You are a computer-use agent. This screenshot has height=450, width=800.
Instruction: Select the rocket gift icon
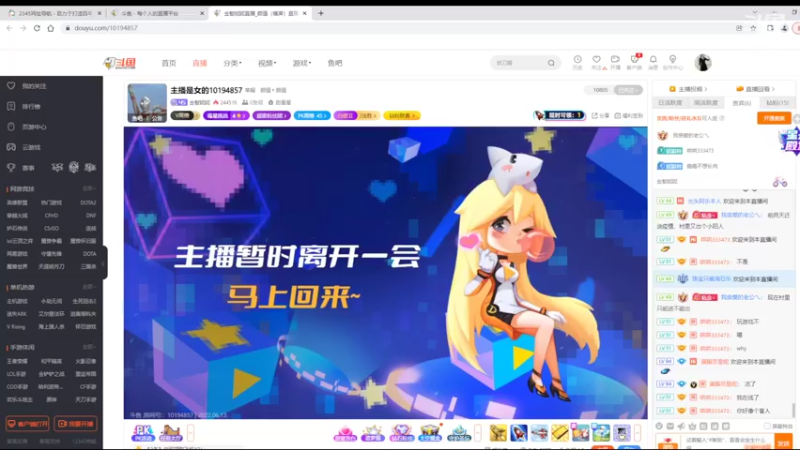519,433
